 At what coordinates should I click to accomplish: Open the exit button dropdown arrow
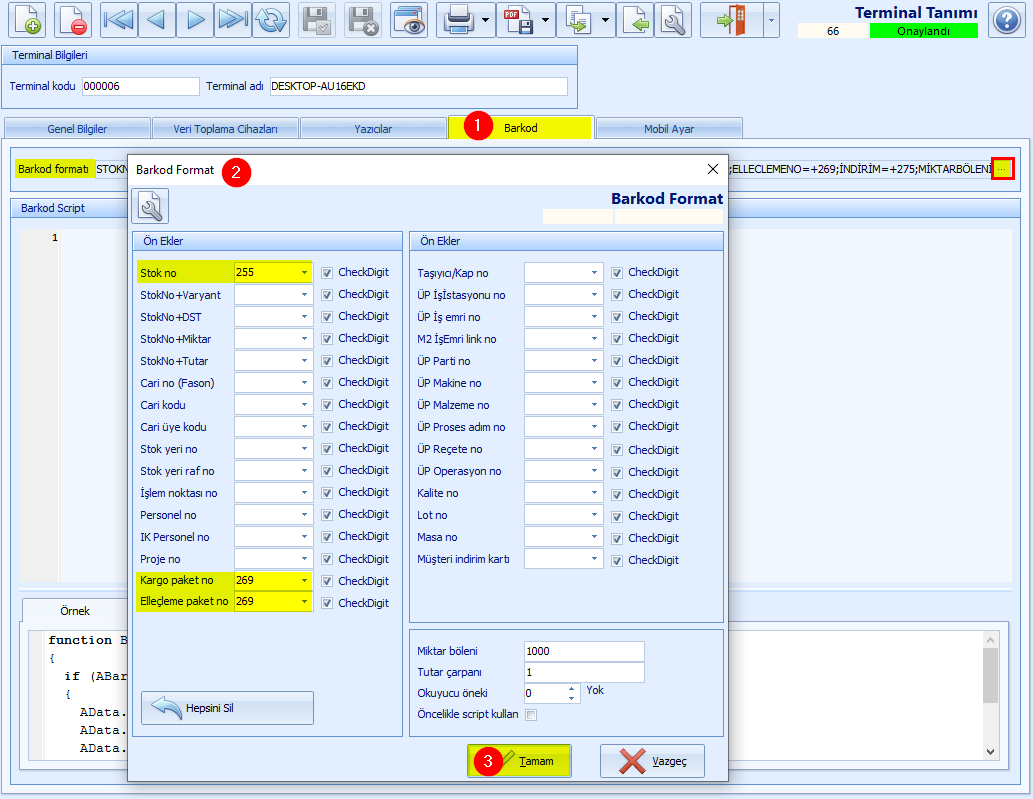[x=771, y=20]
